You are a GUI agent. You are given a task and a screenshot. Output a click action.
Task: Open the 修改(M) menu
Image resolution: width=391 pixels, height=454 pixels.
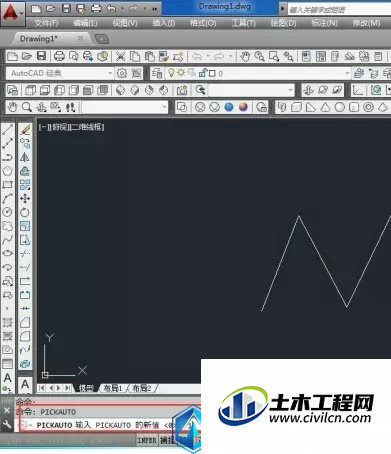(x=366, y=23)
